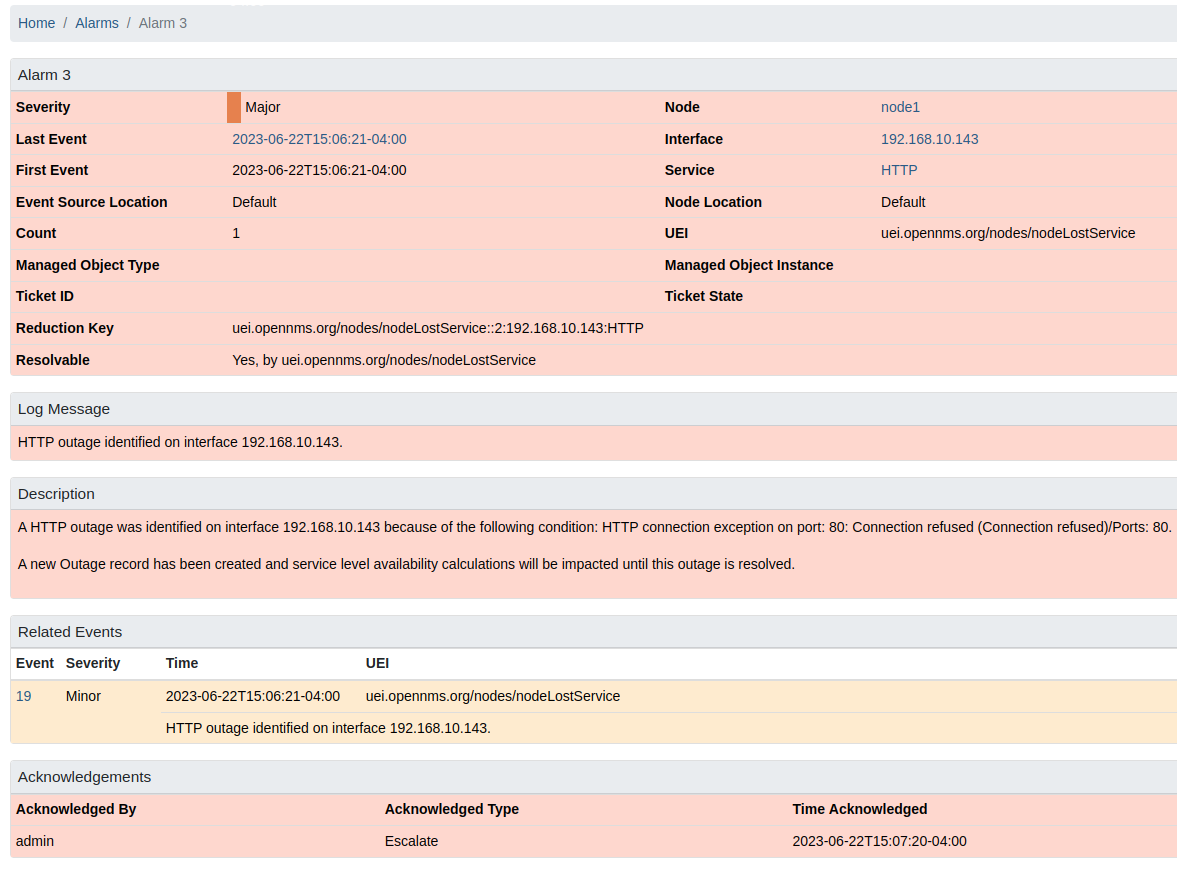The width and height of the screenshot is (1177, 874).
Task: Click the Alarm 3 panel header
Action: tap(44, 74)
